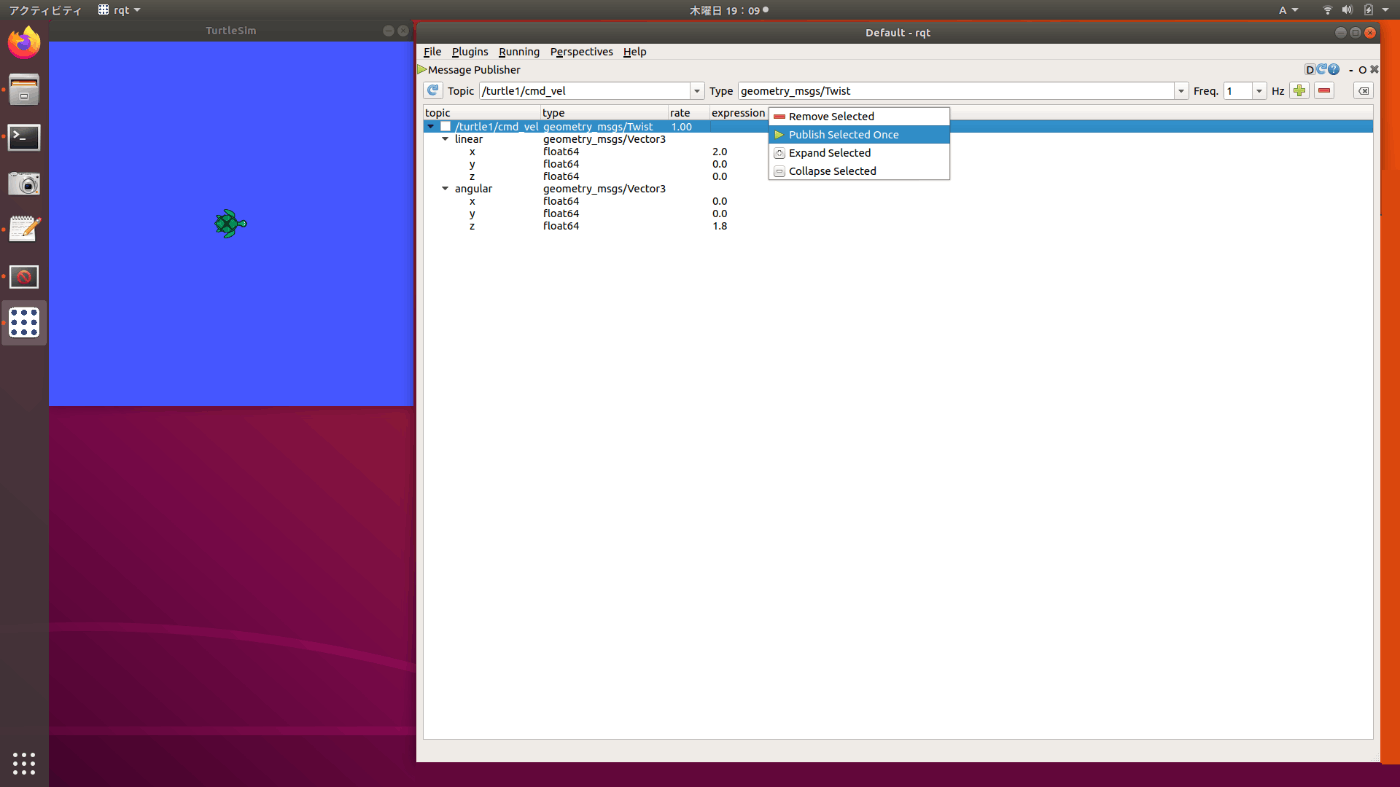
Task: Open the clock and calendar in top bar
Action: coord(729,10)
